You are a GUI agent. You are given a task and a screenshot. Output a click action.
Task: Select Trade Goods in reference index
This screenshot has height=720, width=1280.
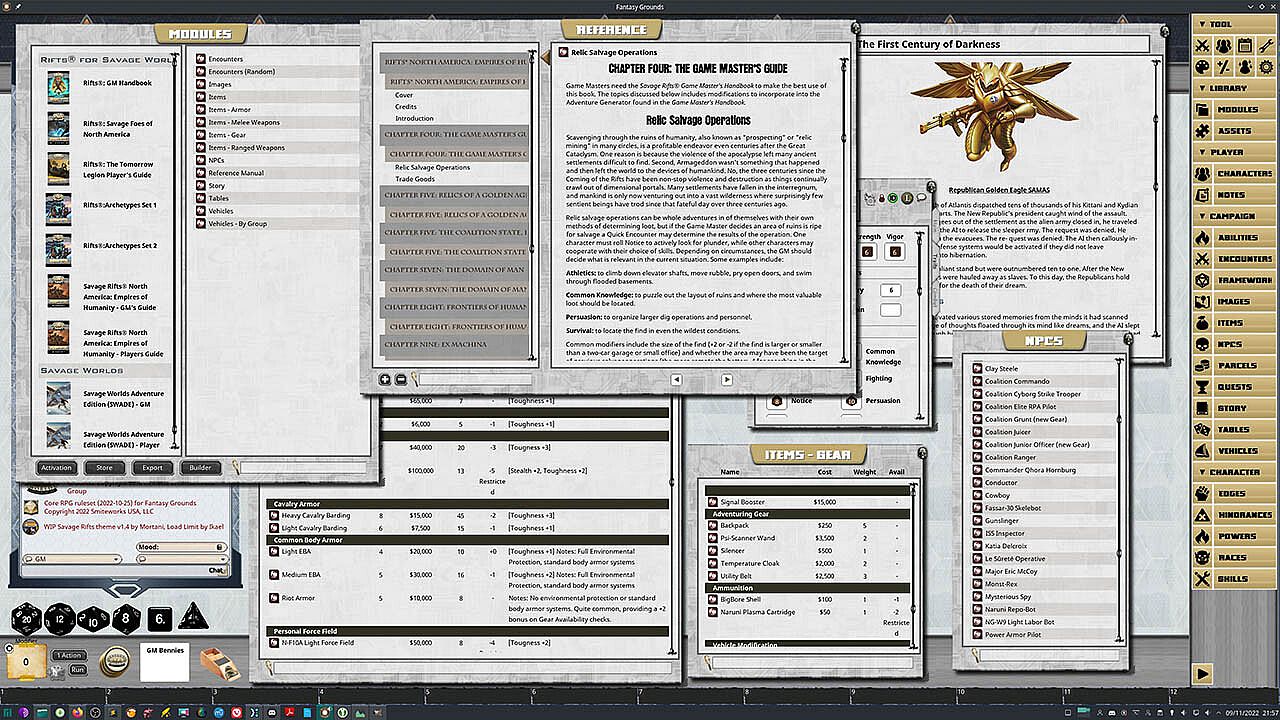click(416, 180)
